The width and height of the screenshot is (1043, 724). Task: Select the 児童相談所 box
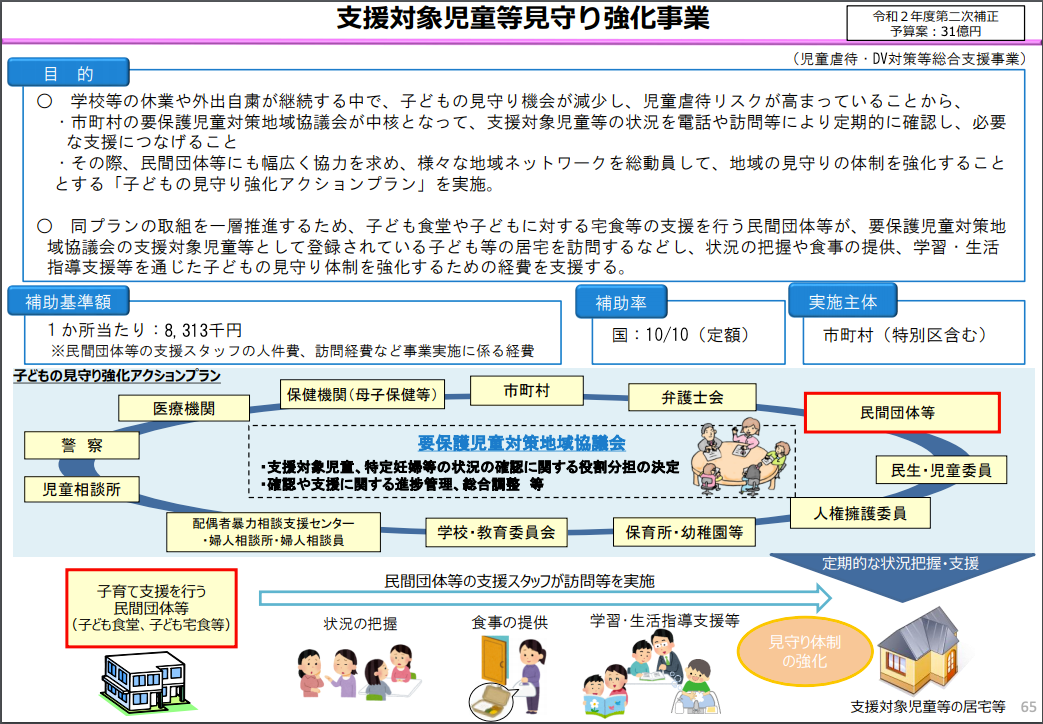[82, 489]
